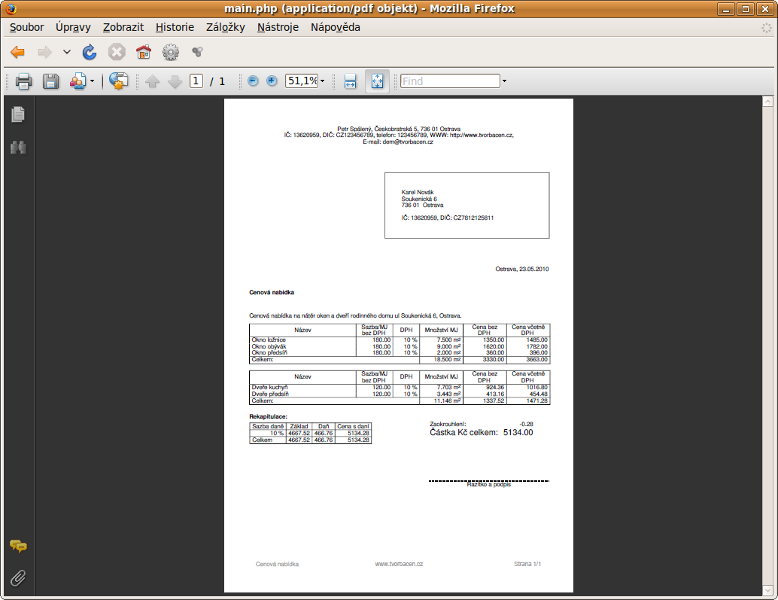This screenshot has width=778, height=600.
Task: Toggle the fit one full page icon
Action: point(377,81)
